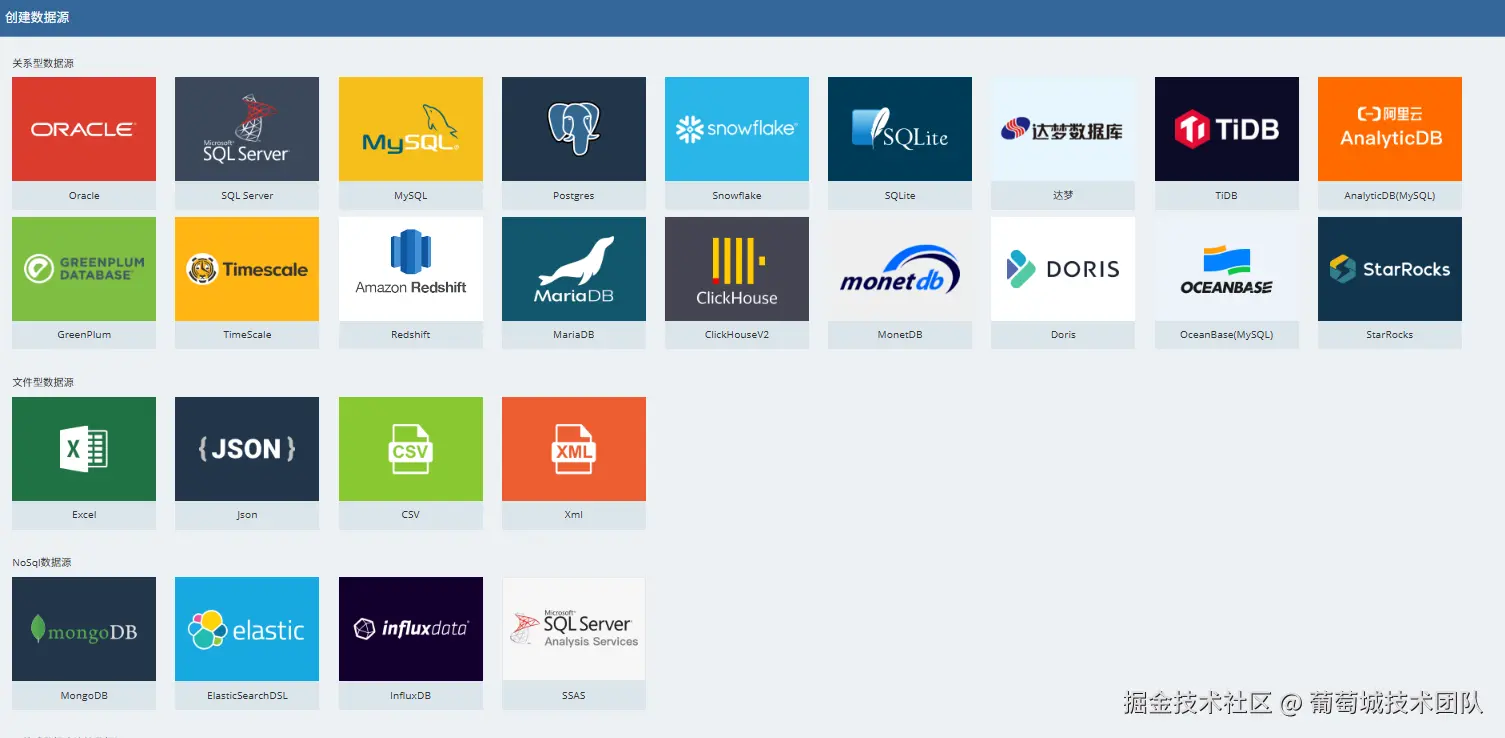Select the elastic logo tile

pos(247,629)
